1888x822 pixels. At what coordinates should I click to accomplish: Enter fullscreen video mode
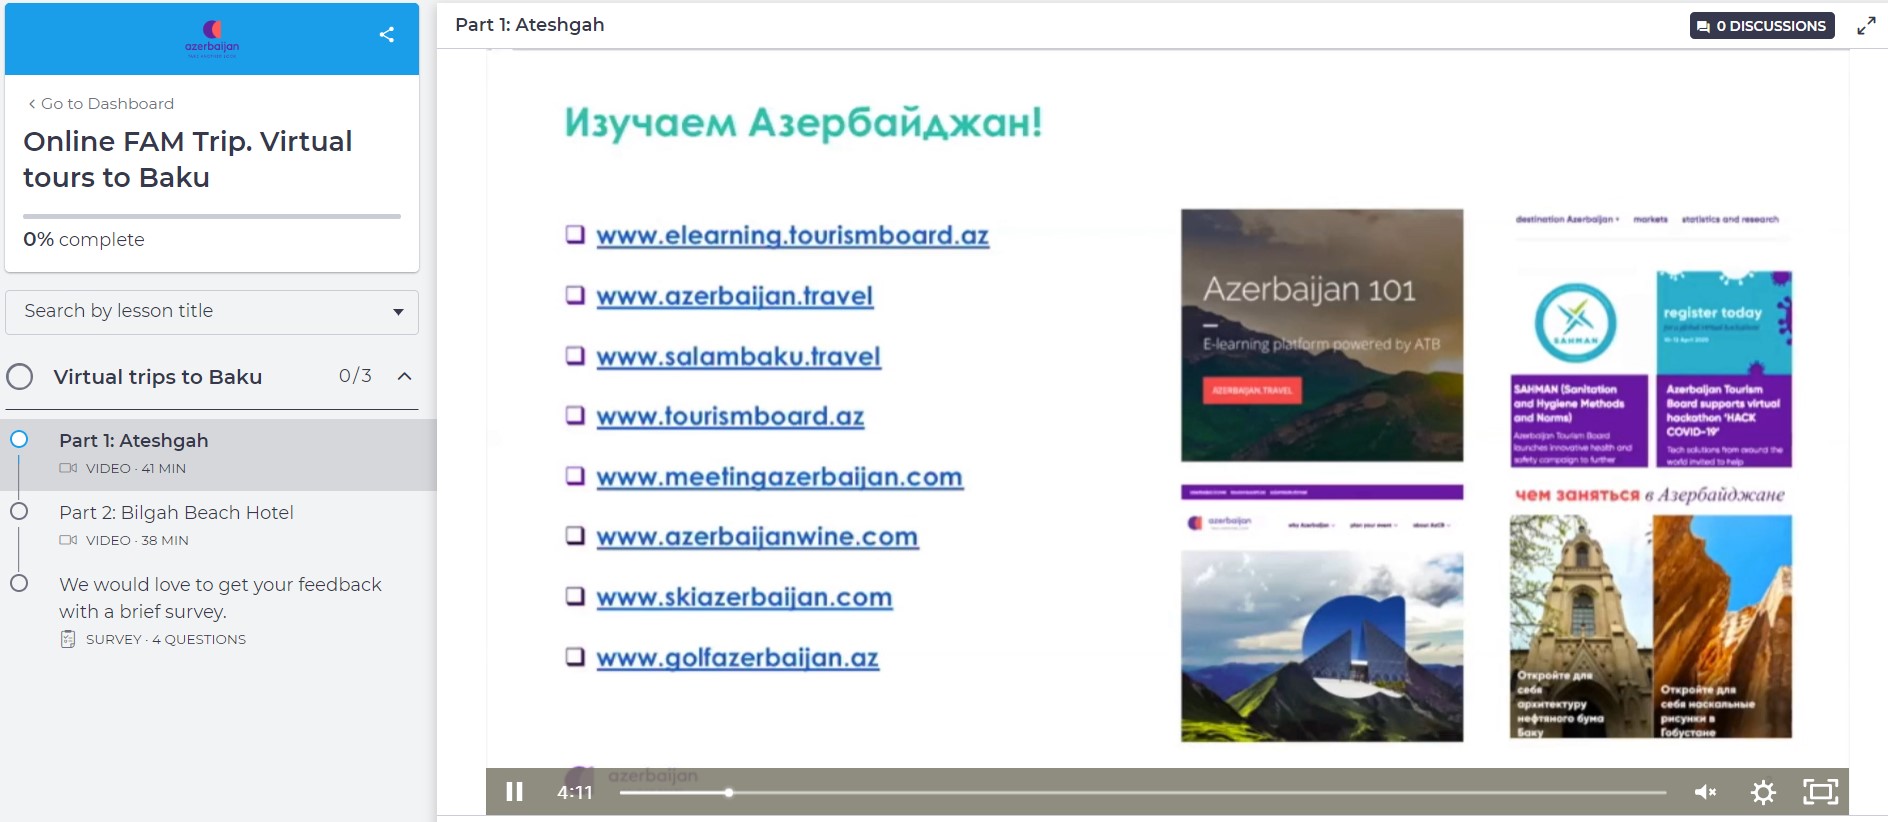pos(1821,792)
